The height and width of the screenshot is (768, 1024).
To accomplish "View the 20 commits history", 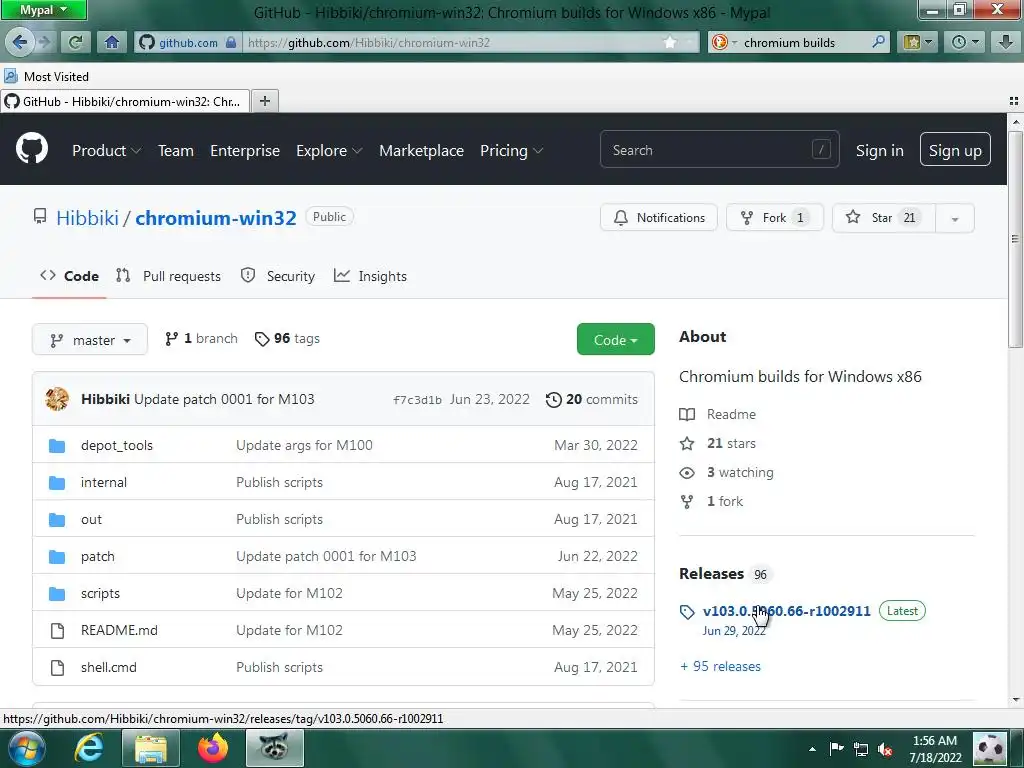I will [x=592, y=399].
